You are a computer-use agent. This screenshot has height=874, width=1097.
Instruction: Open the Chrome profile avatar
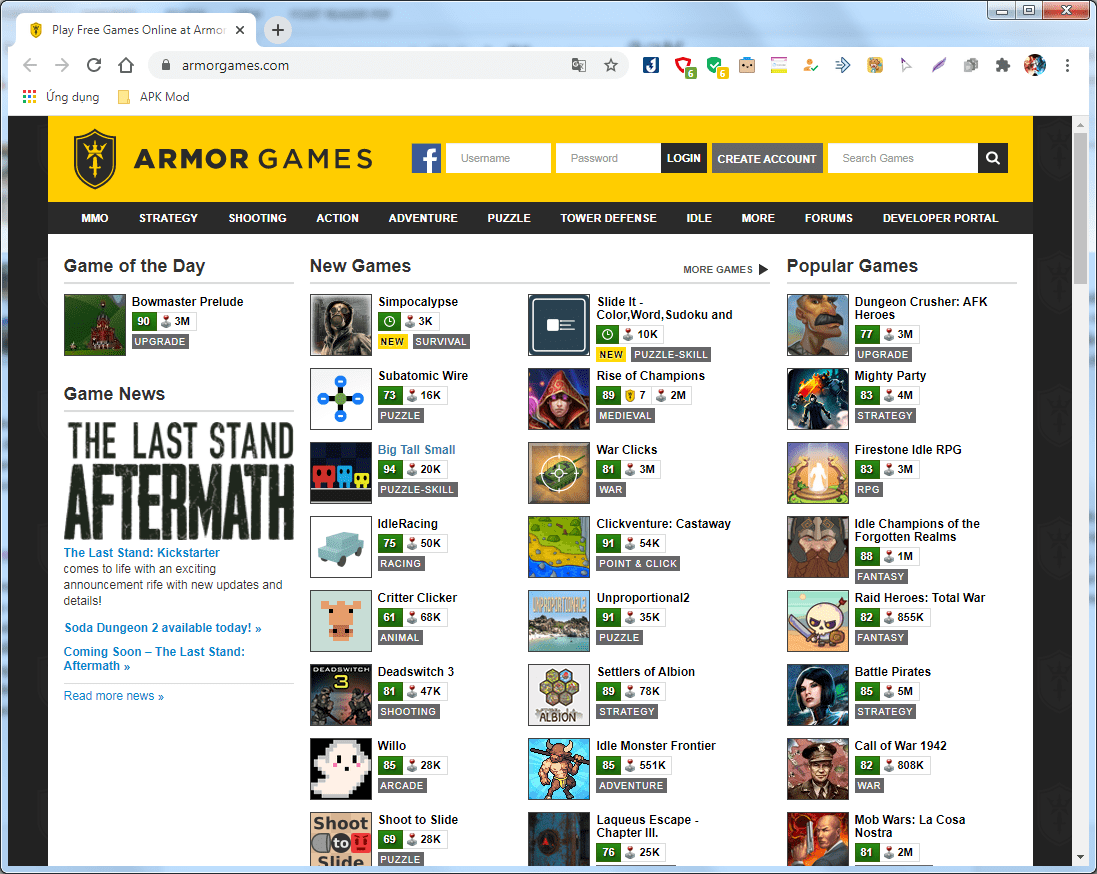pyautogui.click(x=1035, y=65)
